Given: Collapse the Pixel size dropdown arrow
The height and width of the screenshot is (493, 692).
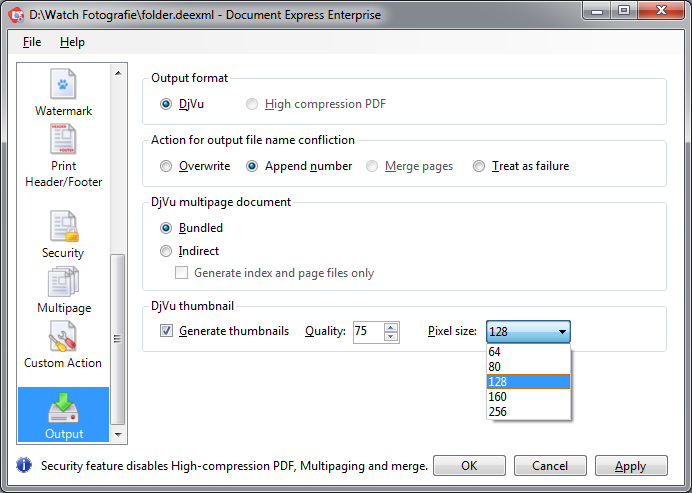Looking at the screenshot, I should [562, 332].
